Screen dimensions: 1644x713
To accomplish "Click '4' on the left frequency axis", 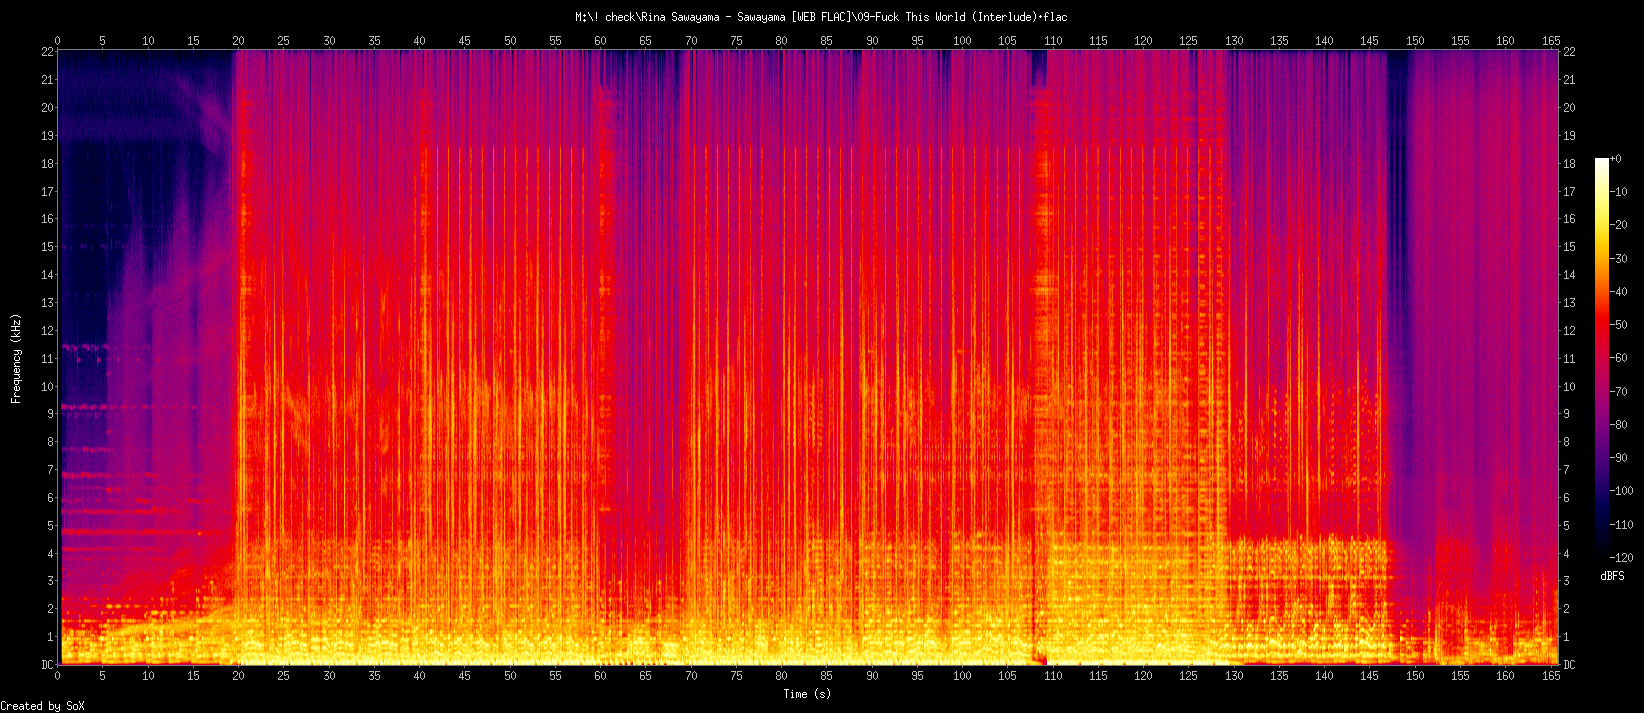I will pyautogui.click(x=50, y=554).
